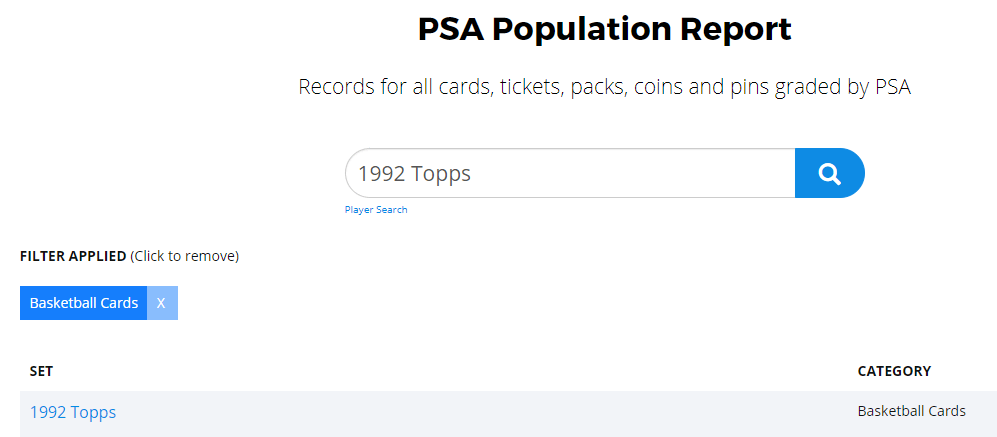Submit search with the blue search icon
The width and height of the screenshot is (997, 437).
click(x=829, y=173)
